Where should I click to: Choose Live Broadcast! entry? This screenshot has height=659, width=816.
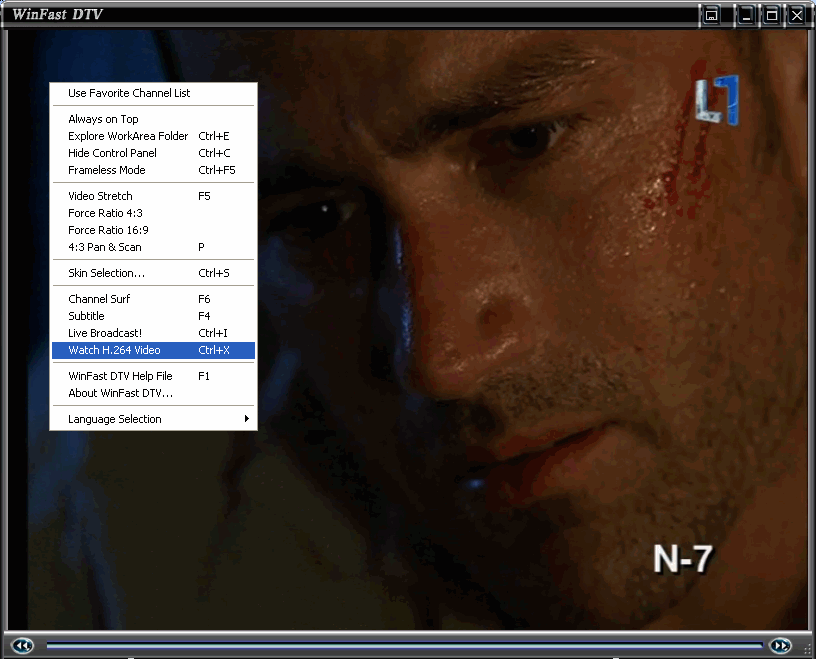tap(154, 333)
